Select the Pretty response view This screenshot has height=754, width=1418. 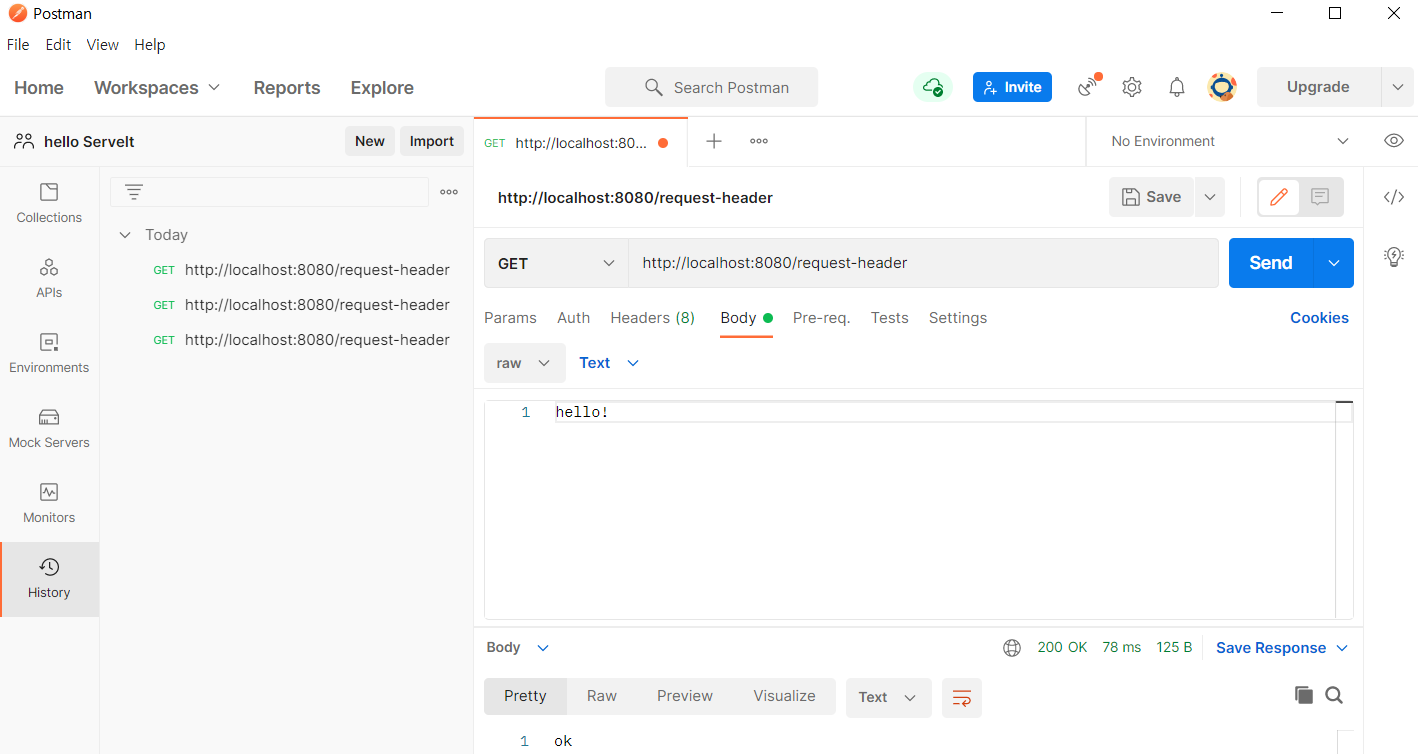[x=525, y=696]
